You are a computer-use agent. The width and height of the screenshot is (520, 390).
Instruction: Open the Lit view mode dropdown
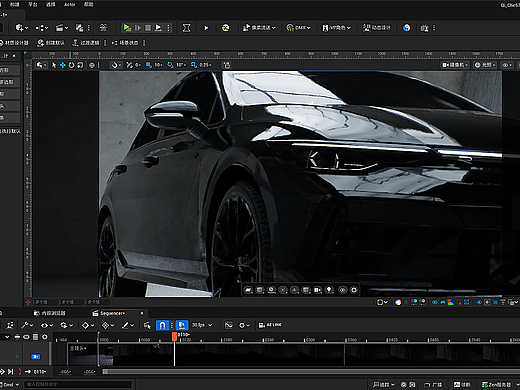(x=485, y=65)
